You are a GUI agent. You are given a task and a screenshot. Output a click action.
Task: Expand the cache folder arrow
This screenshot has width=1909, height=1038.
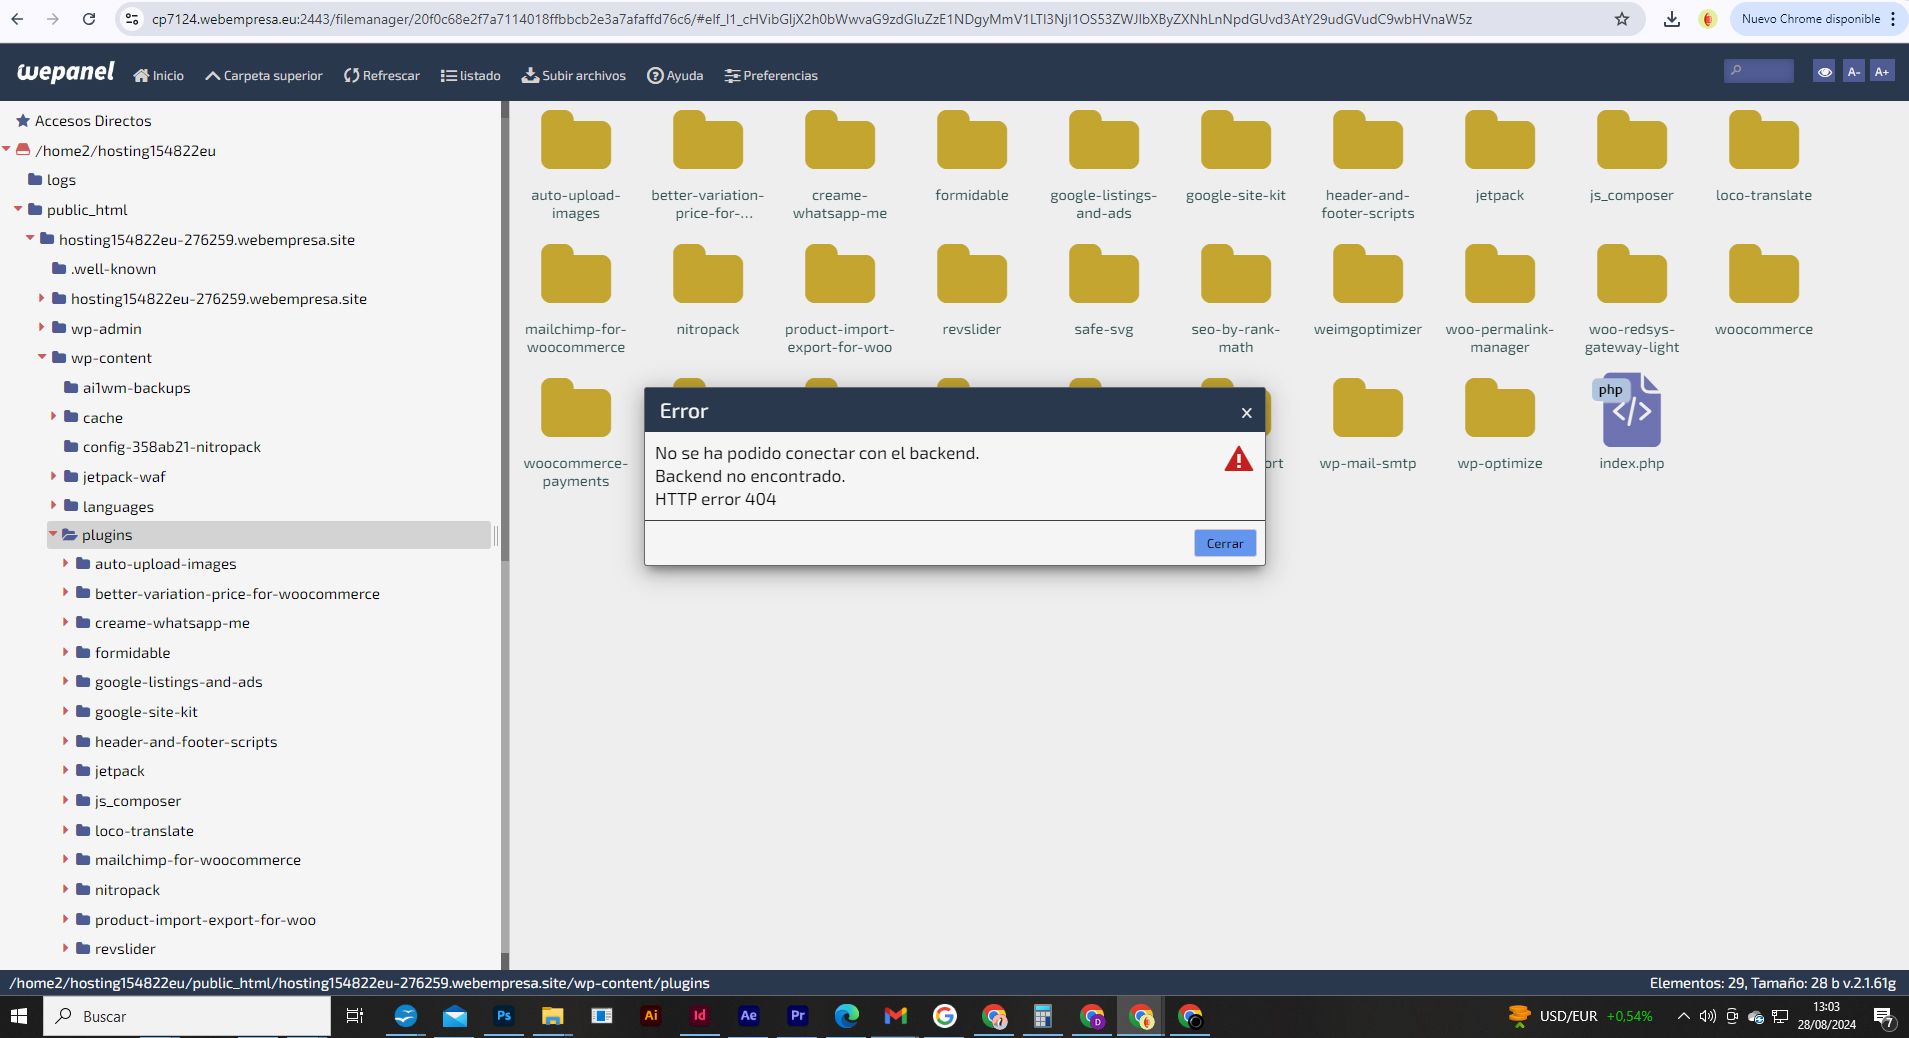click(54, 416)
